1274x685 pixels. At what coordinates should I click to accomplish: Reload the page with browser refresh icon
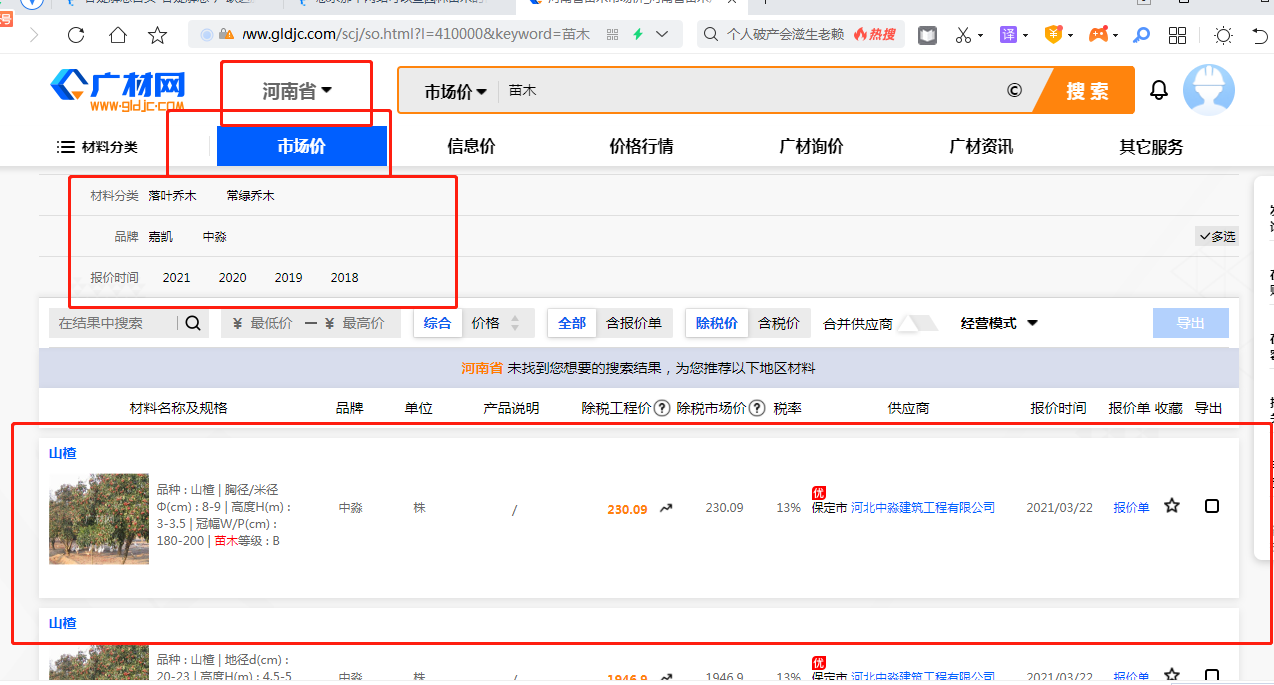(76, 35)
